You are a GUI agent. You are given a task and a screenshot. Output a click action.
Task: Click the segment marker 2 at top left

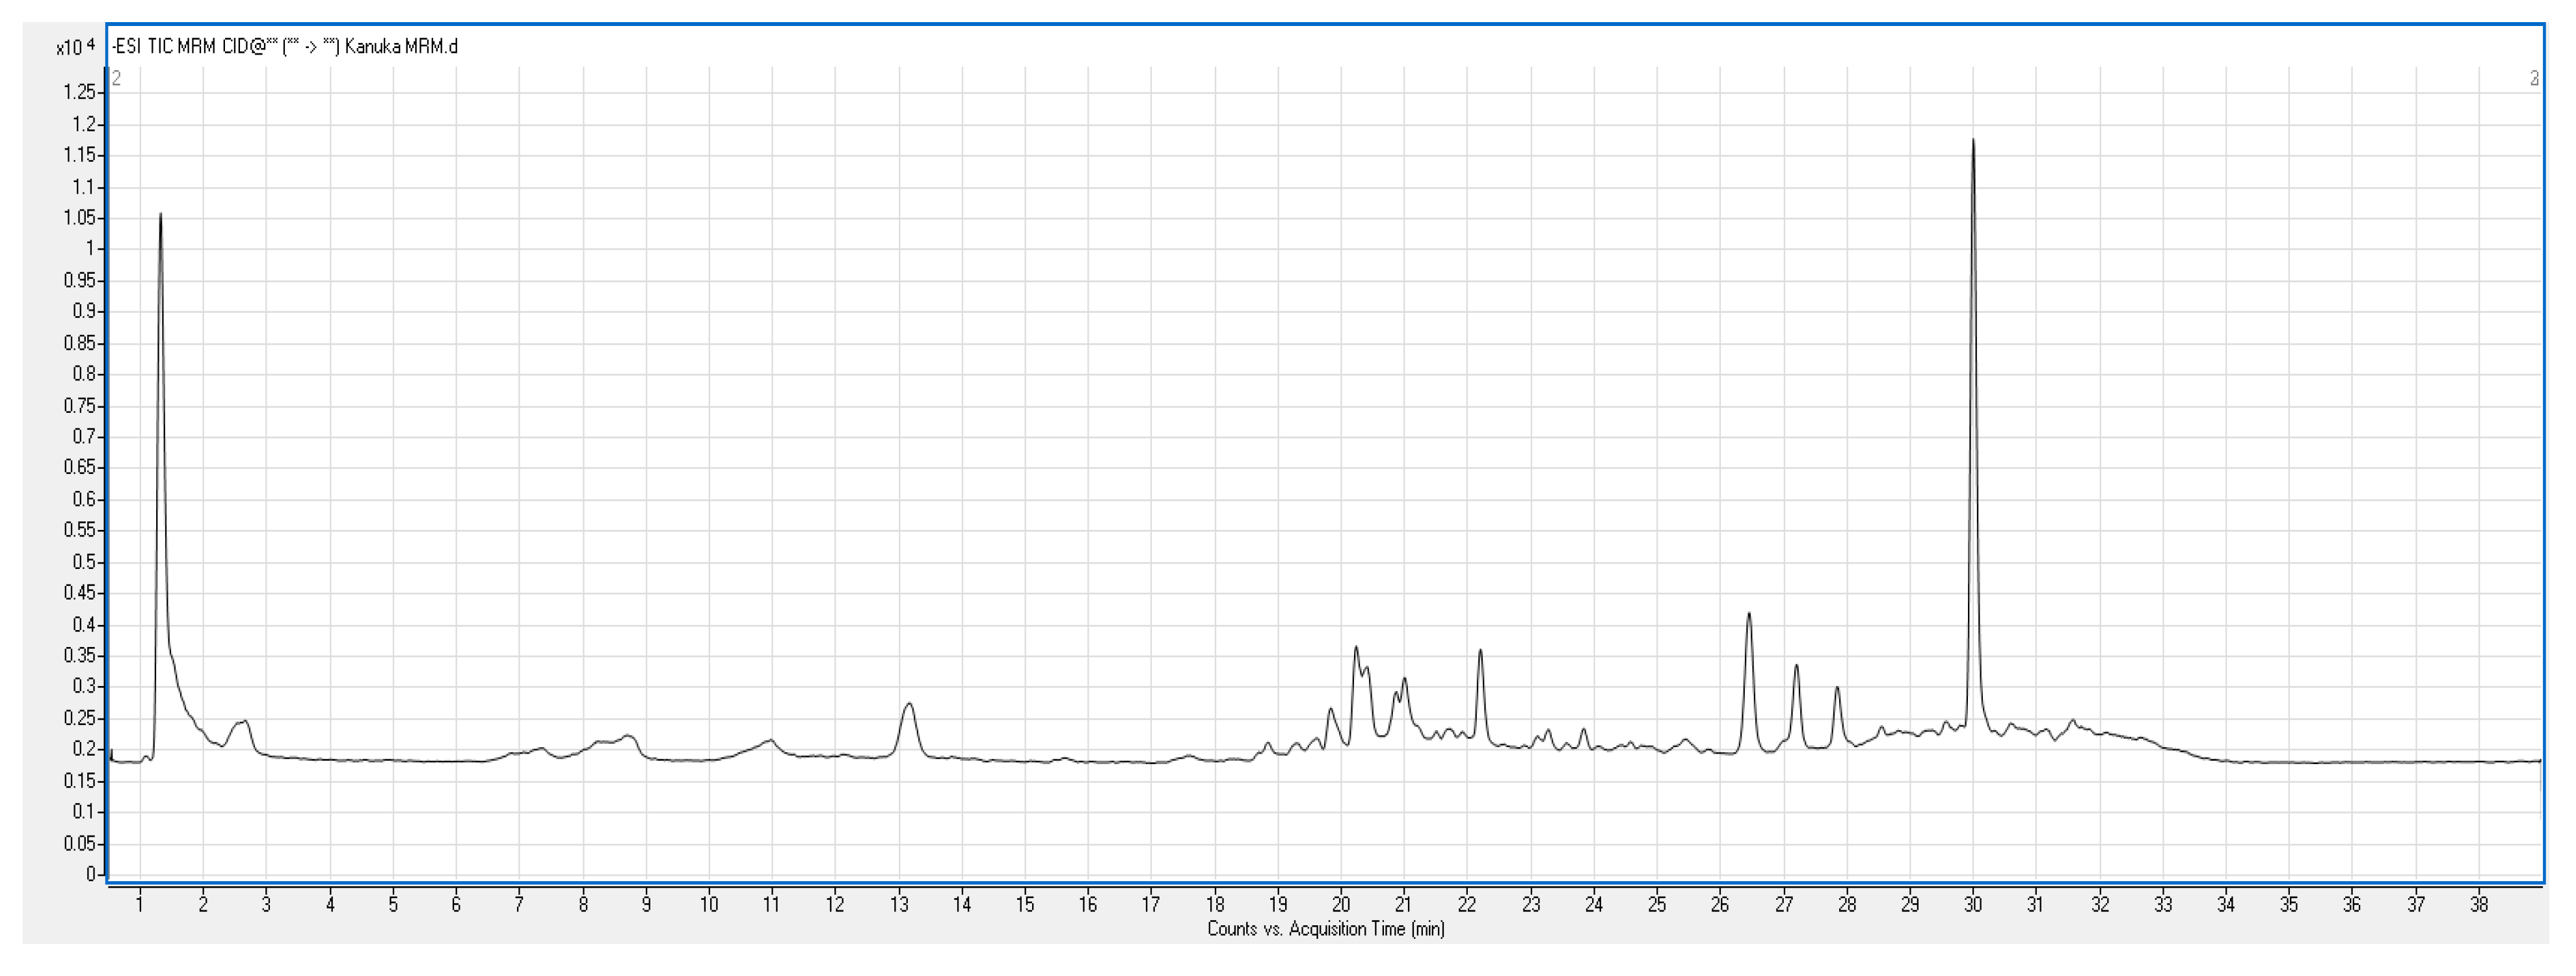pyautogui.click(x=117, y=78)
